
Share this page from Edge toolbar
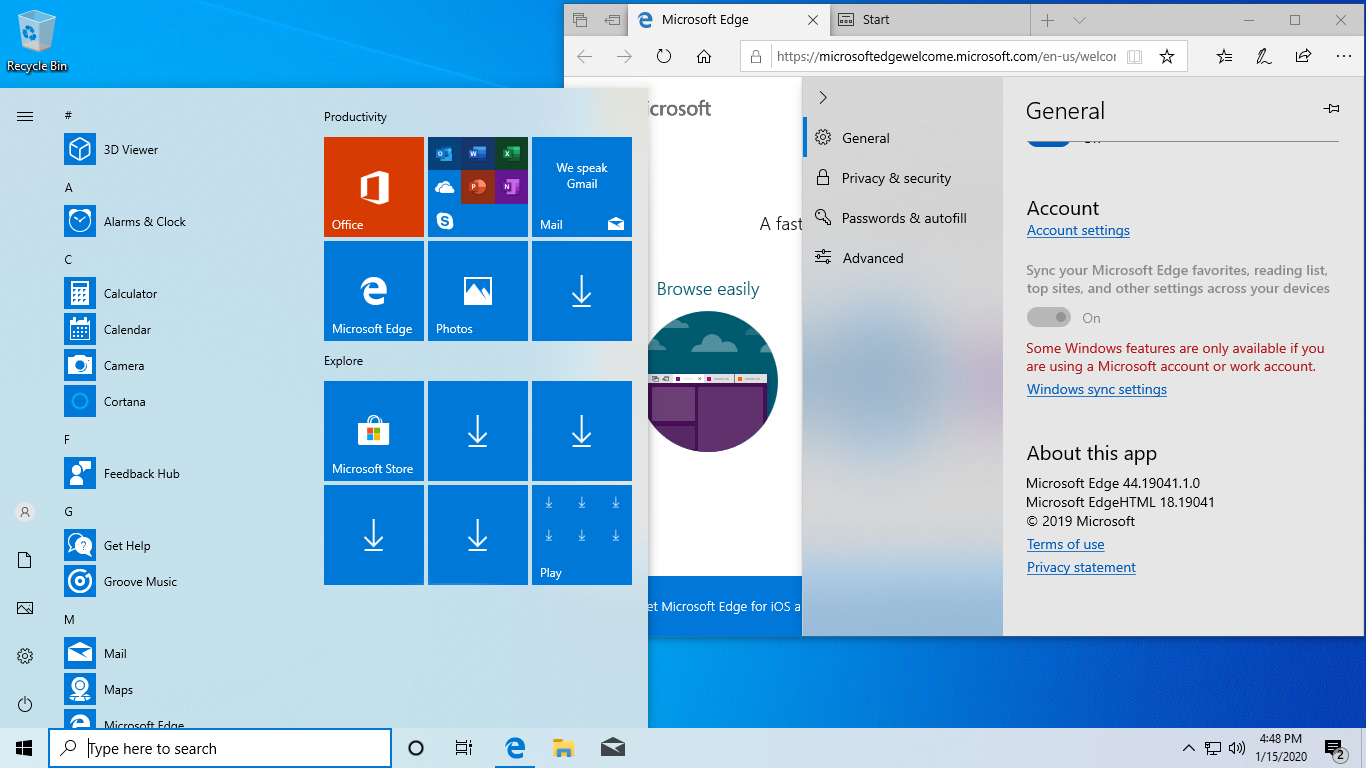(x=1303, y=57)
